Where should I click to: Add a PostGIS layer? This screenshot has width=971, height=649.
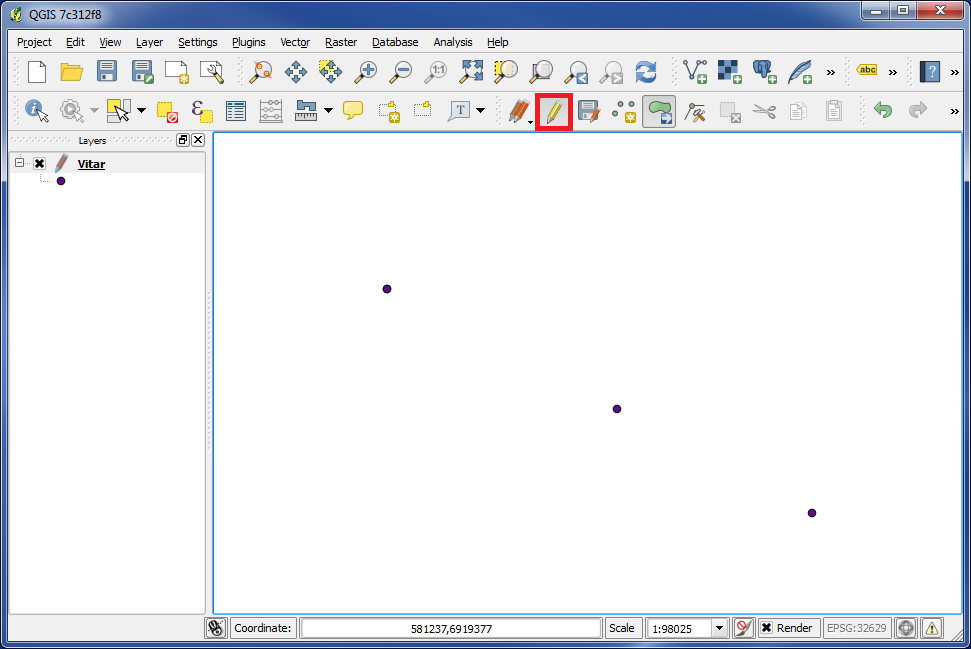click(765, 72)
